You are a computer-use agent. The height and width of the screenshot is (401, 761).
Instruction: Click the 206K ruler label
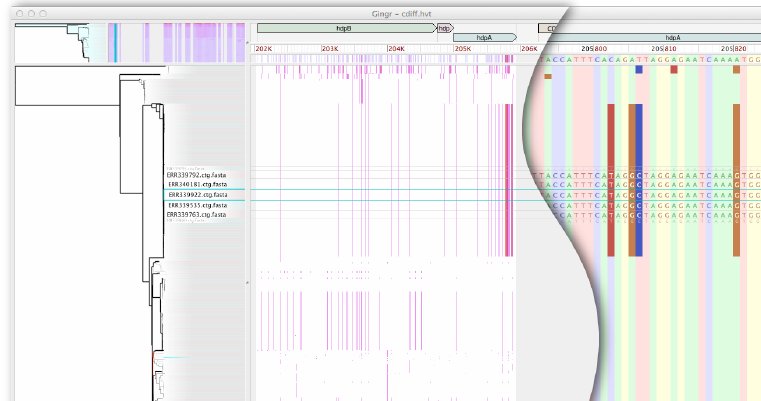[529, 49]
